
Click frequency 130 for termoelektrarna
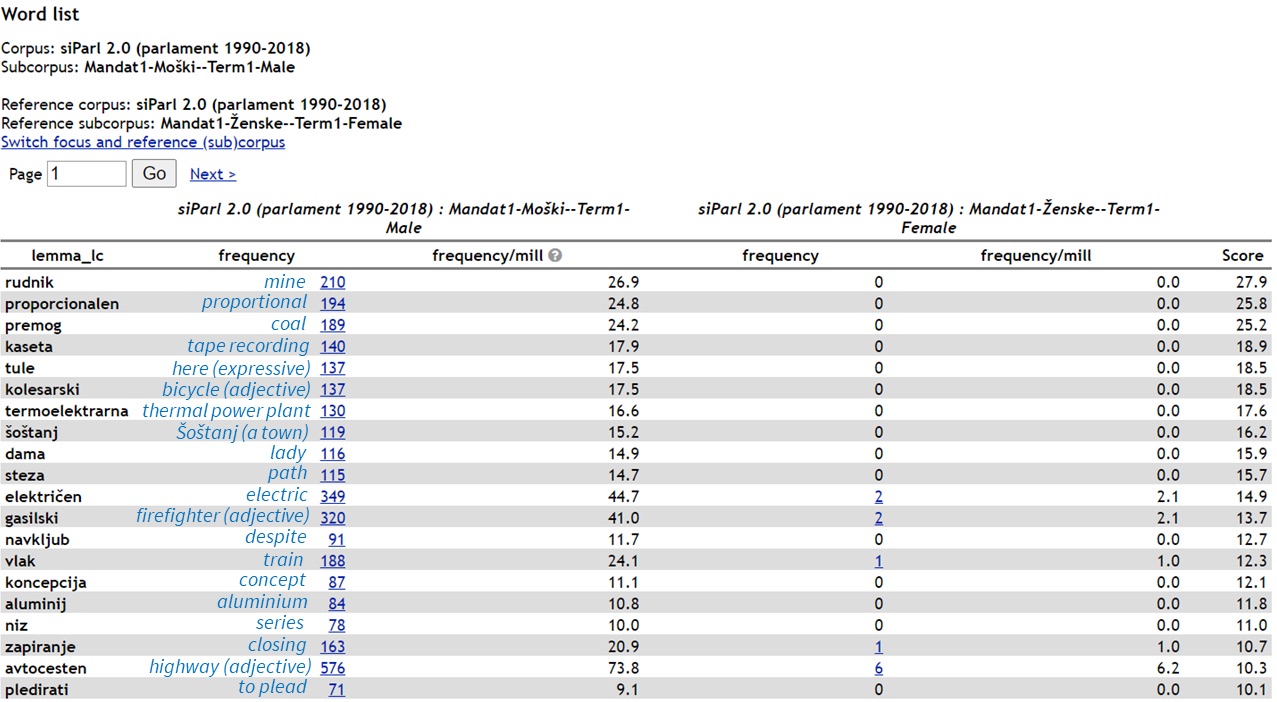point(332,411)
